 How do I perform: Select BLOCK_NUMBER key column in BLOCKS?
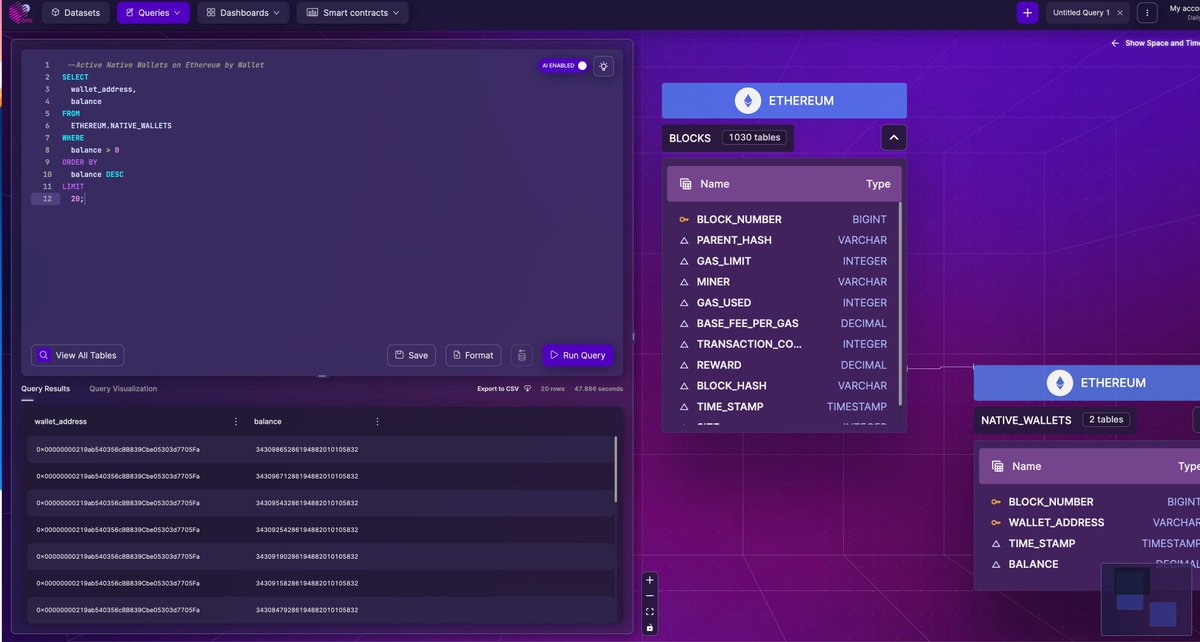(784, 219)
